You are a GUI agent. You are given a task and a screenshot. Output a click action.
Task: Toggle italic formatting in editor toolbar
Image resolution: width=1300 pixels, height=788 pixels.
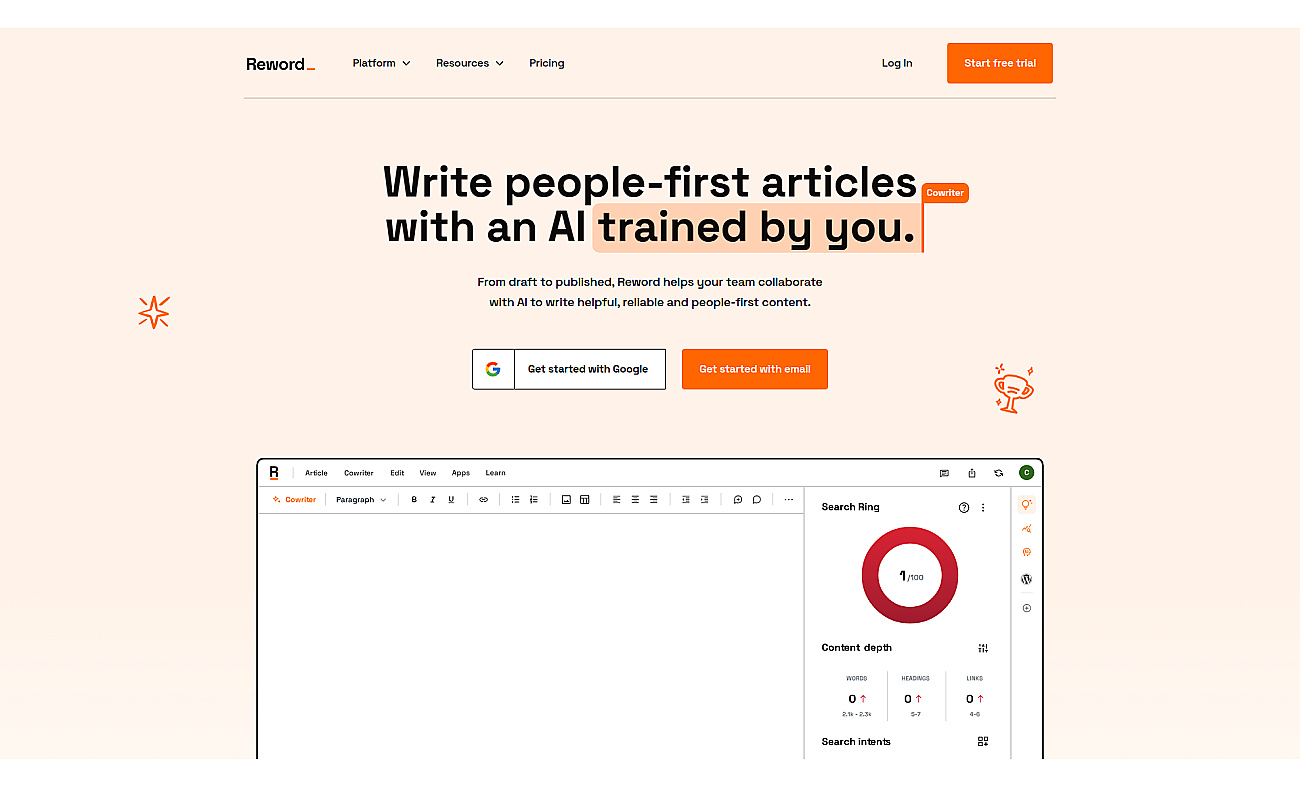pos(432,500)
